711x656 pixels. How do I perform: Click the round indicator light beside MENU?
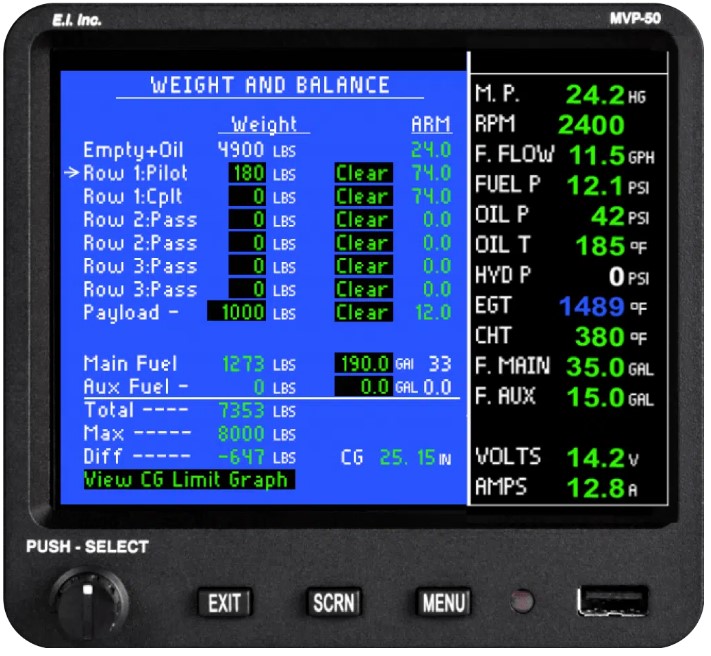(521, 602)
